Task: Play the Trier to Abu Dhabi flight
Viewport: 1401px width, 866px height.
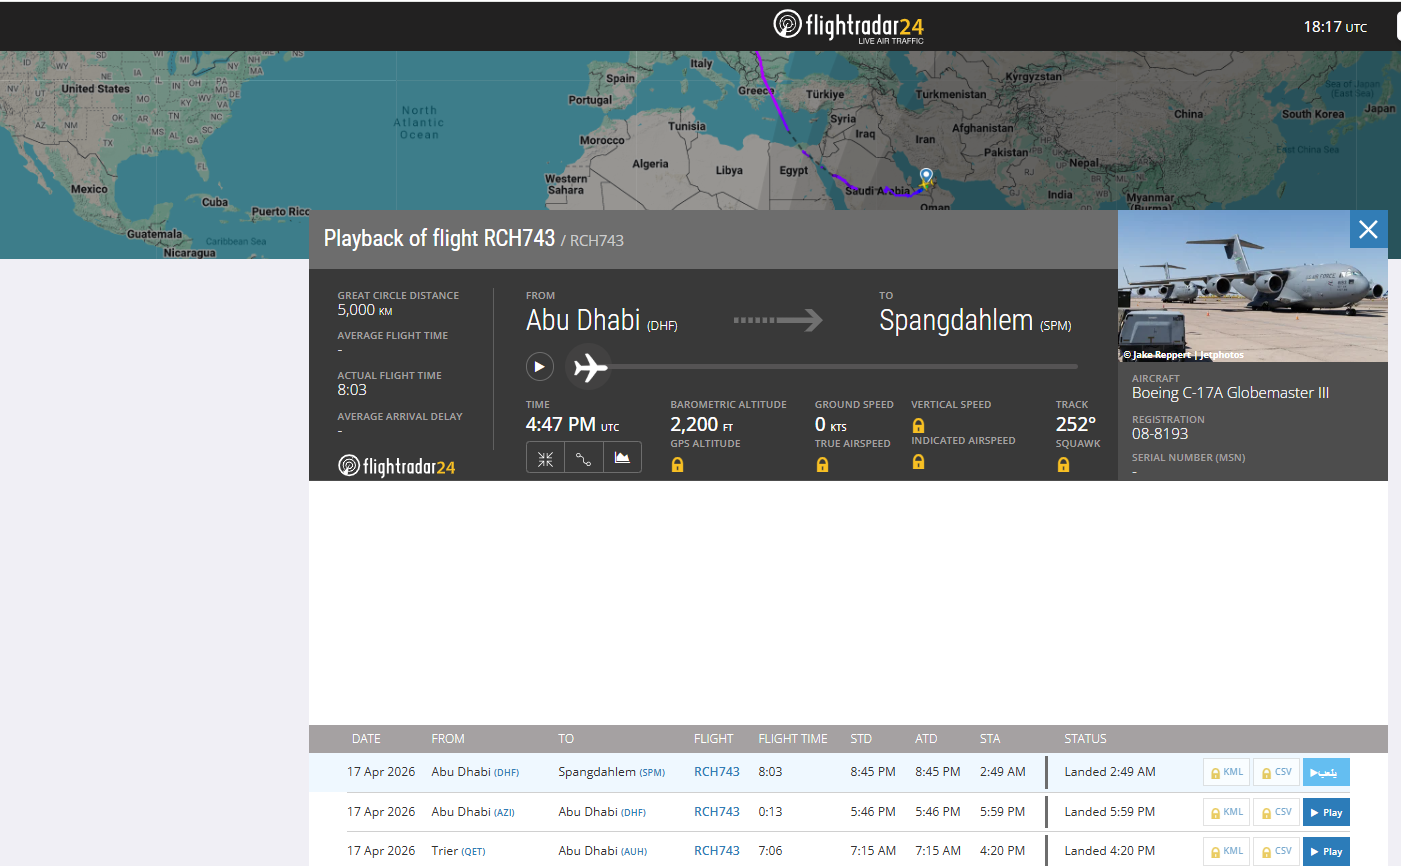Action: [x=1326, y=851]
